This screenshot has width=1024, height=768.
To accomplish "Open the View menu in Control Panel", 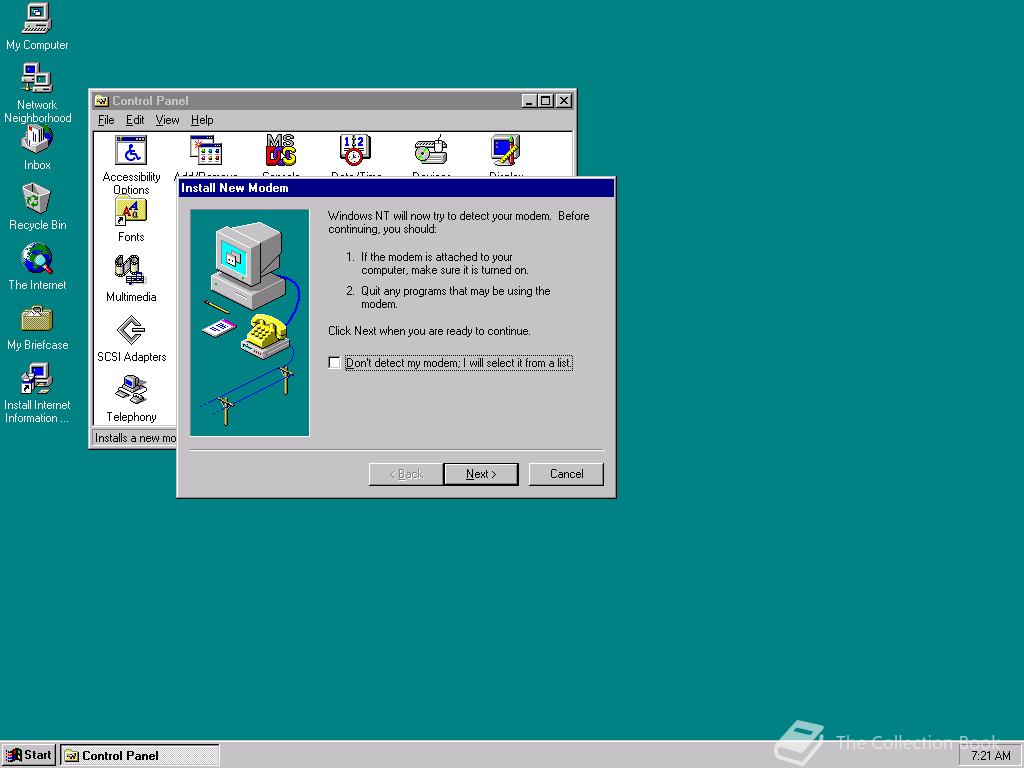I will (x=167, y=120).
